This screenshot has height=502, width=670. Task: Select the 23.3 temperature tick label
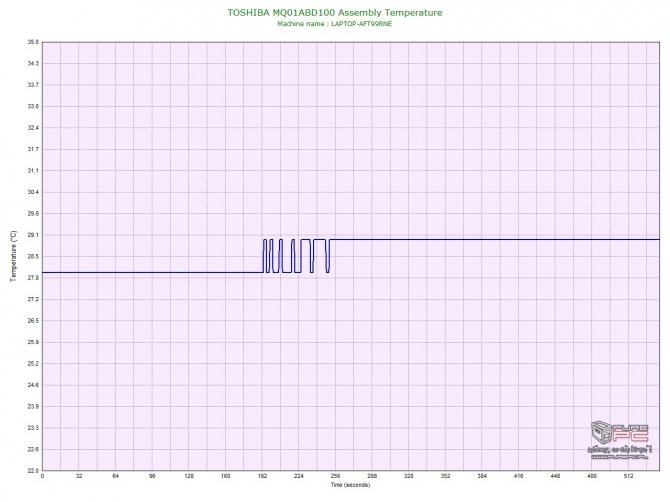[x=33, y=428]
